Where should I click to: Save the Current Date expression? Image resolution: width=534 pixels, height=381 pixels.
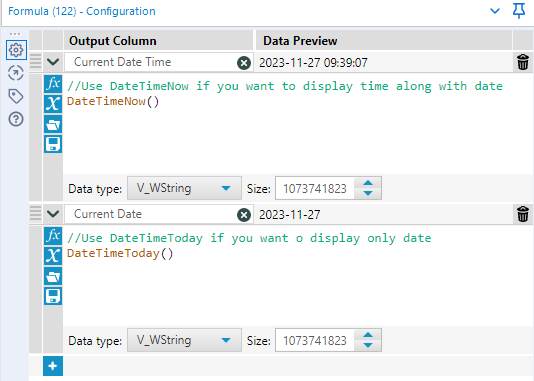click(53, 296)
